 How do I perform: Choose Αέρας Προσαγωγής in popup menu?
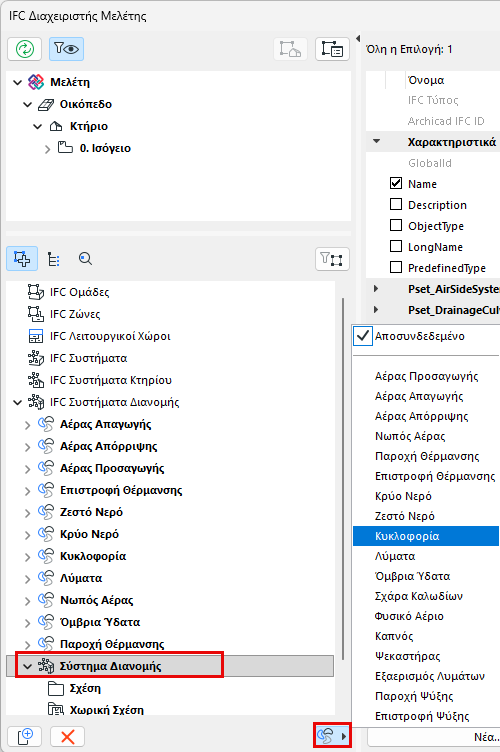pyautogui.click(x=426, y=376)
